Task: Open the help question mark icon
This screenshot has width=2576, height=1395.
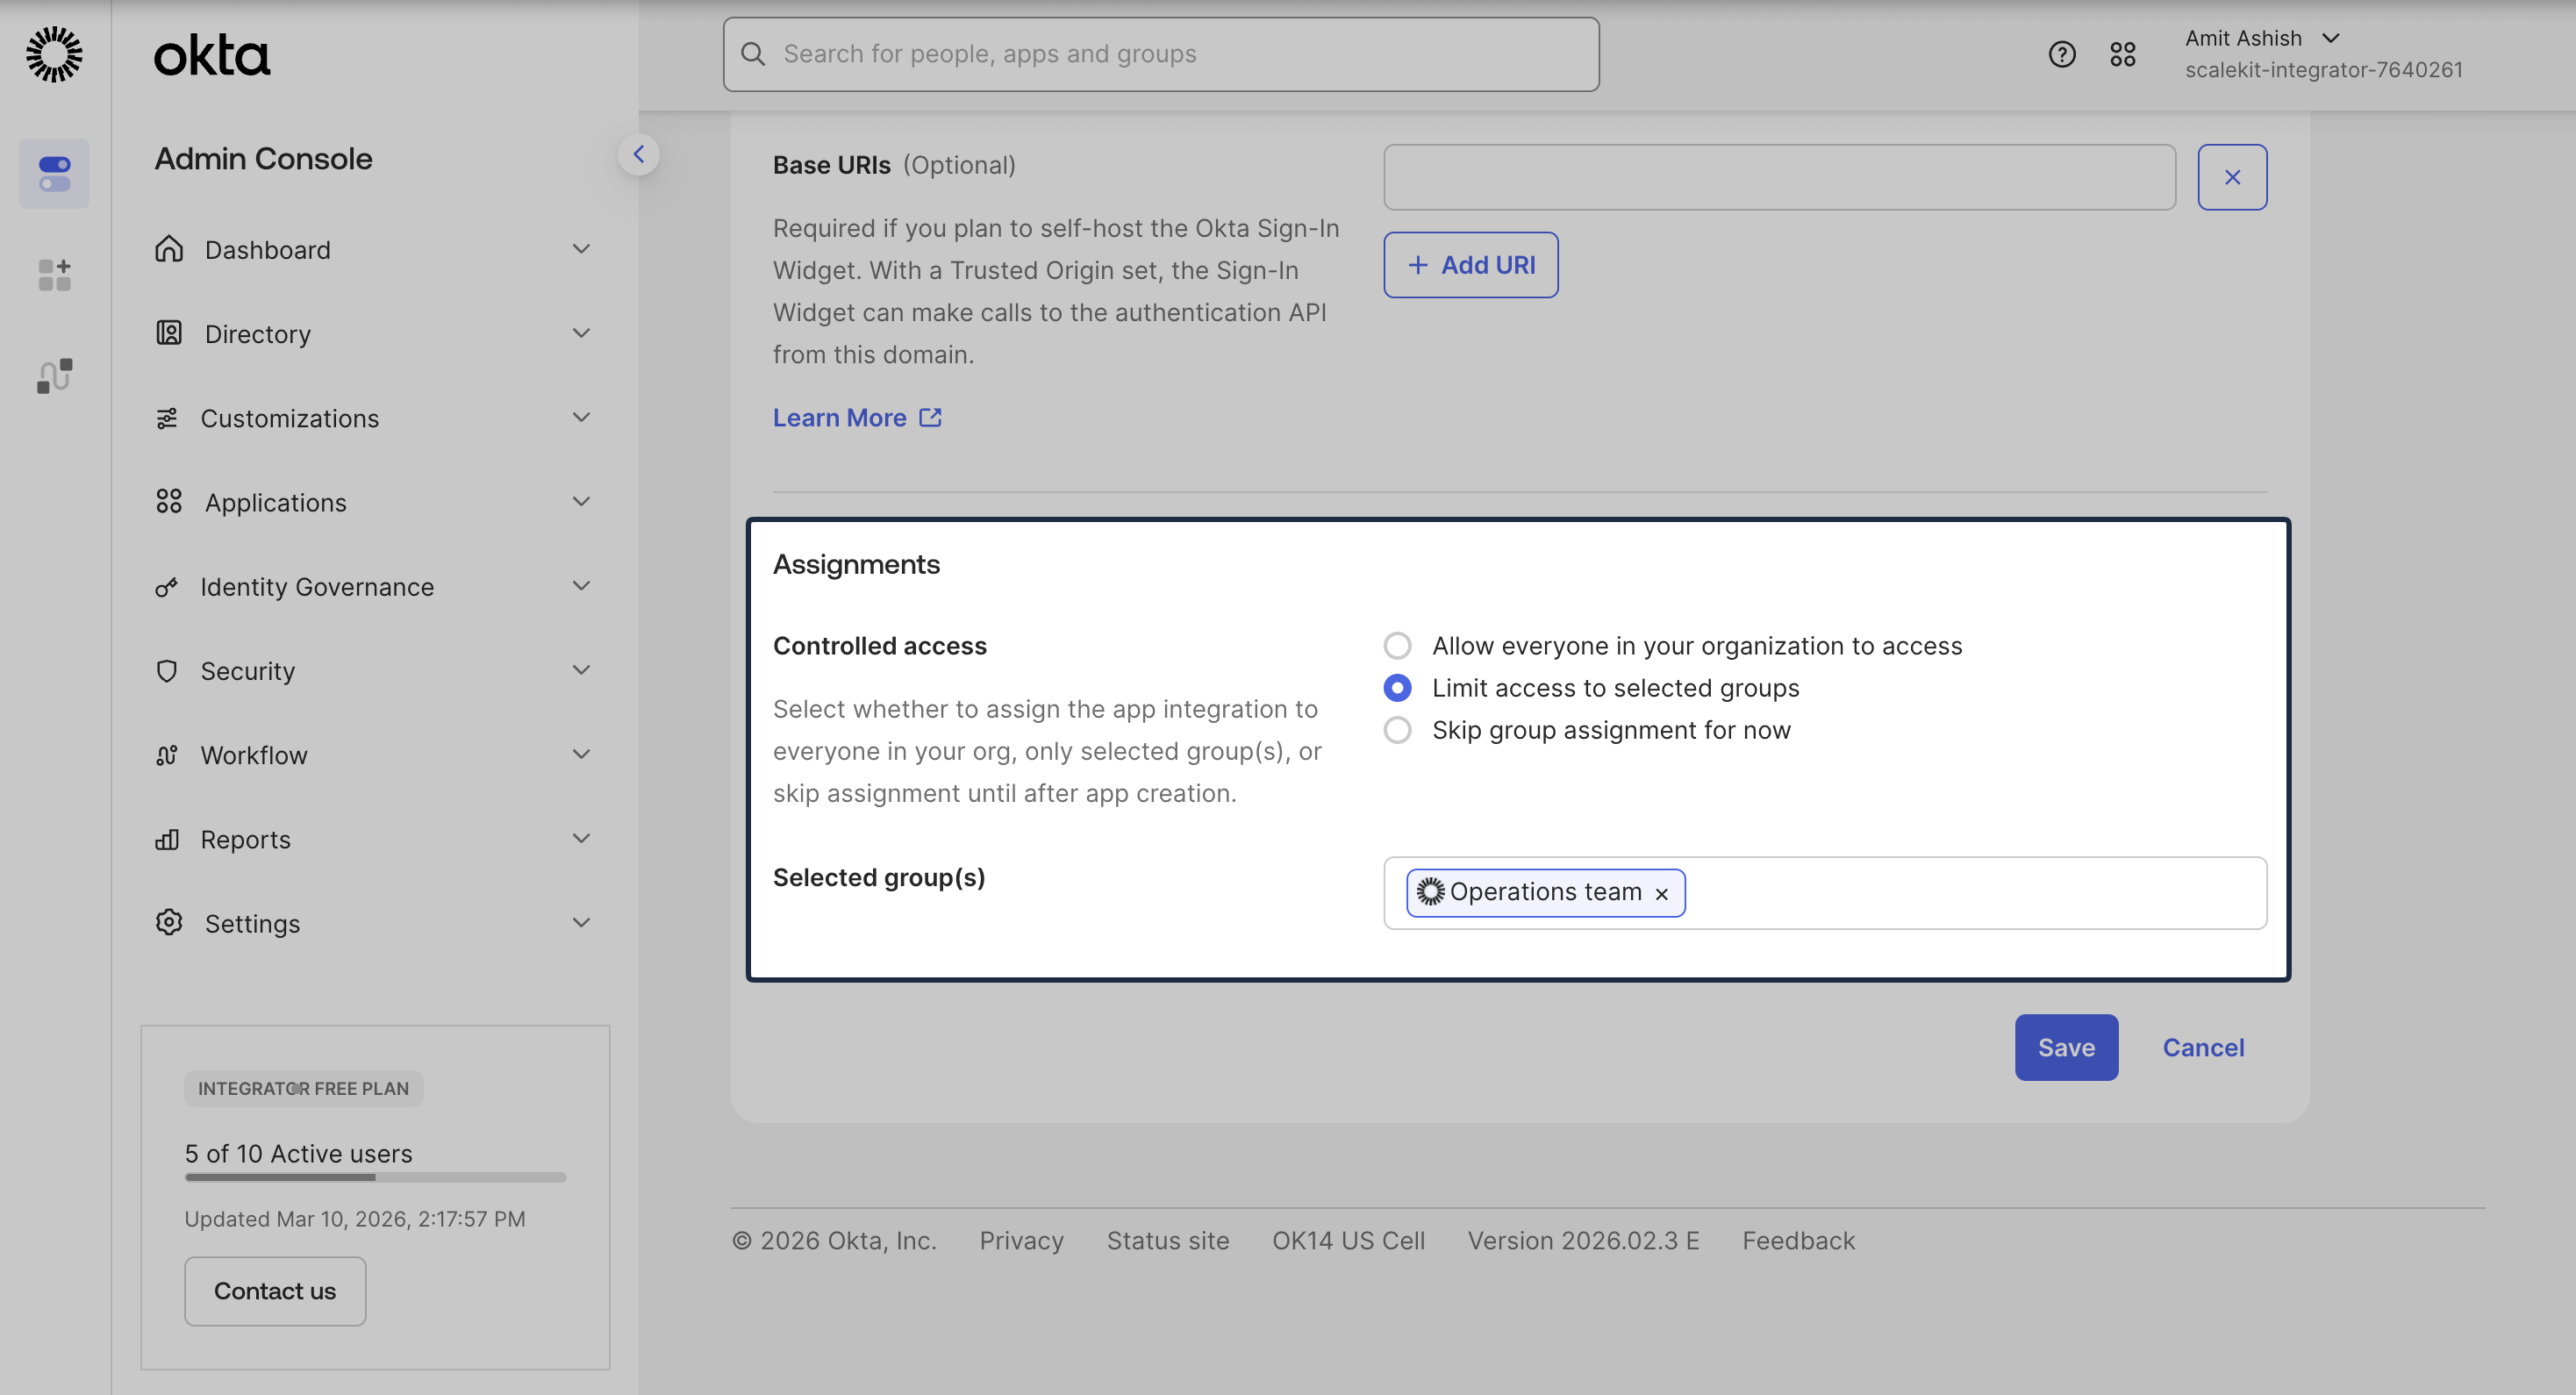Action: click(2062, 54)
